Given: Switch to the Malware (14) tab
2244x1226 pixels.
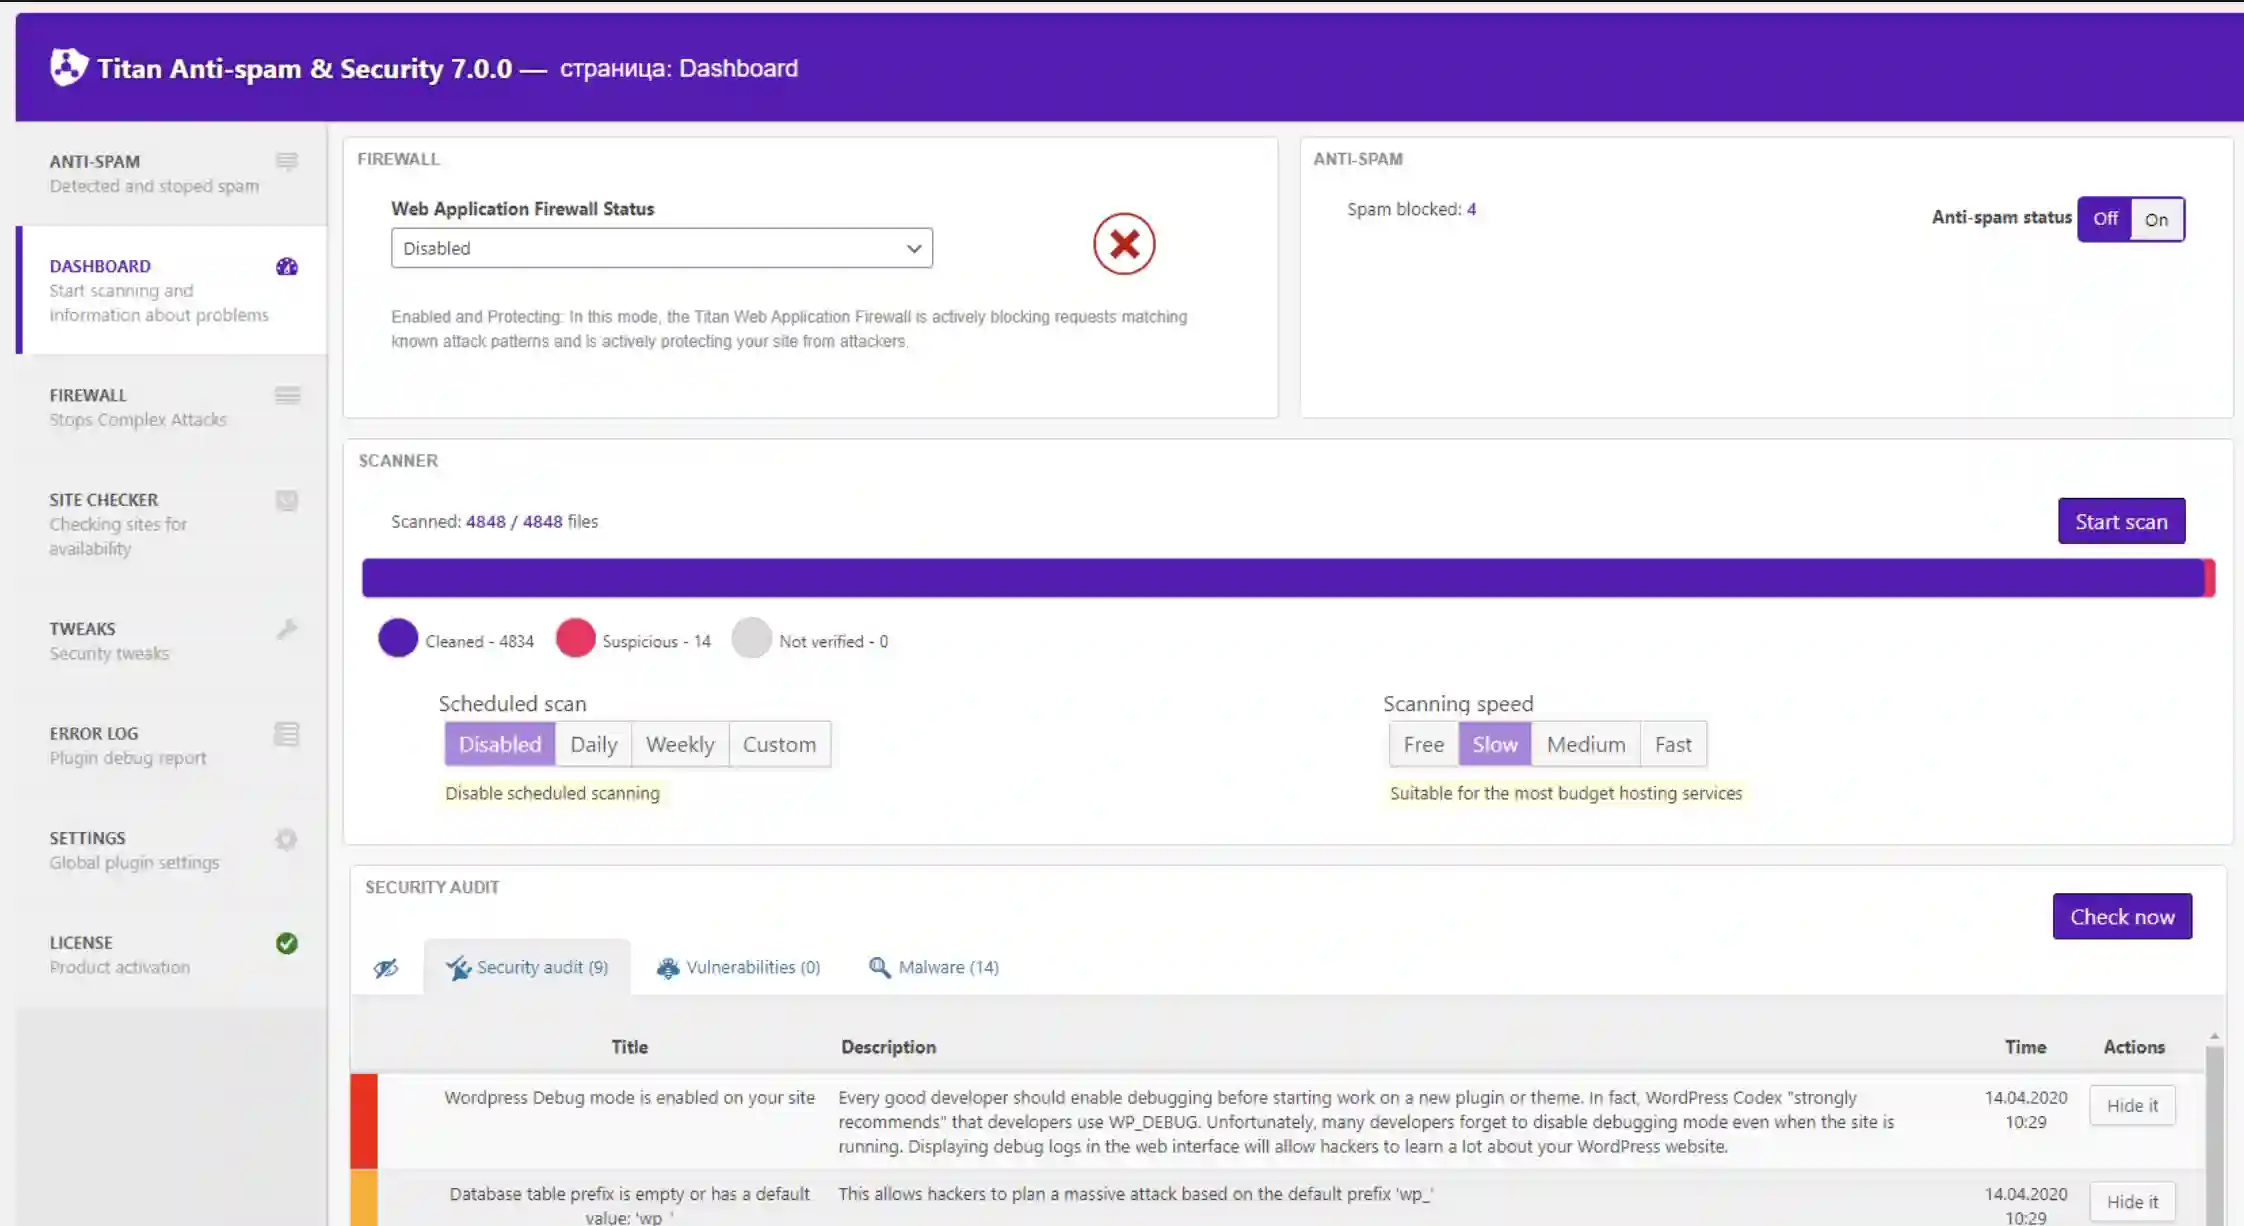Looking at the screenshot, I should (x=934, y=967).
